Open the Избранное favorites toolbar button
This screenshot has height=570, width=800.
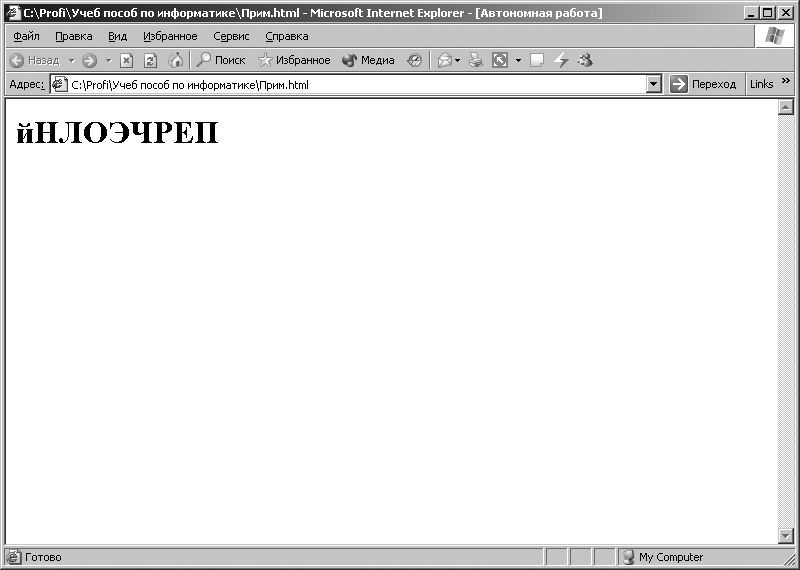(294, 60)
